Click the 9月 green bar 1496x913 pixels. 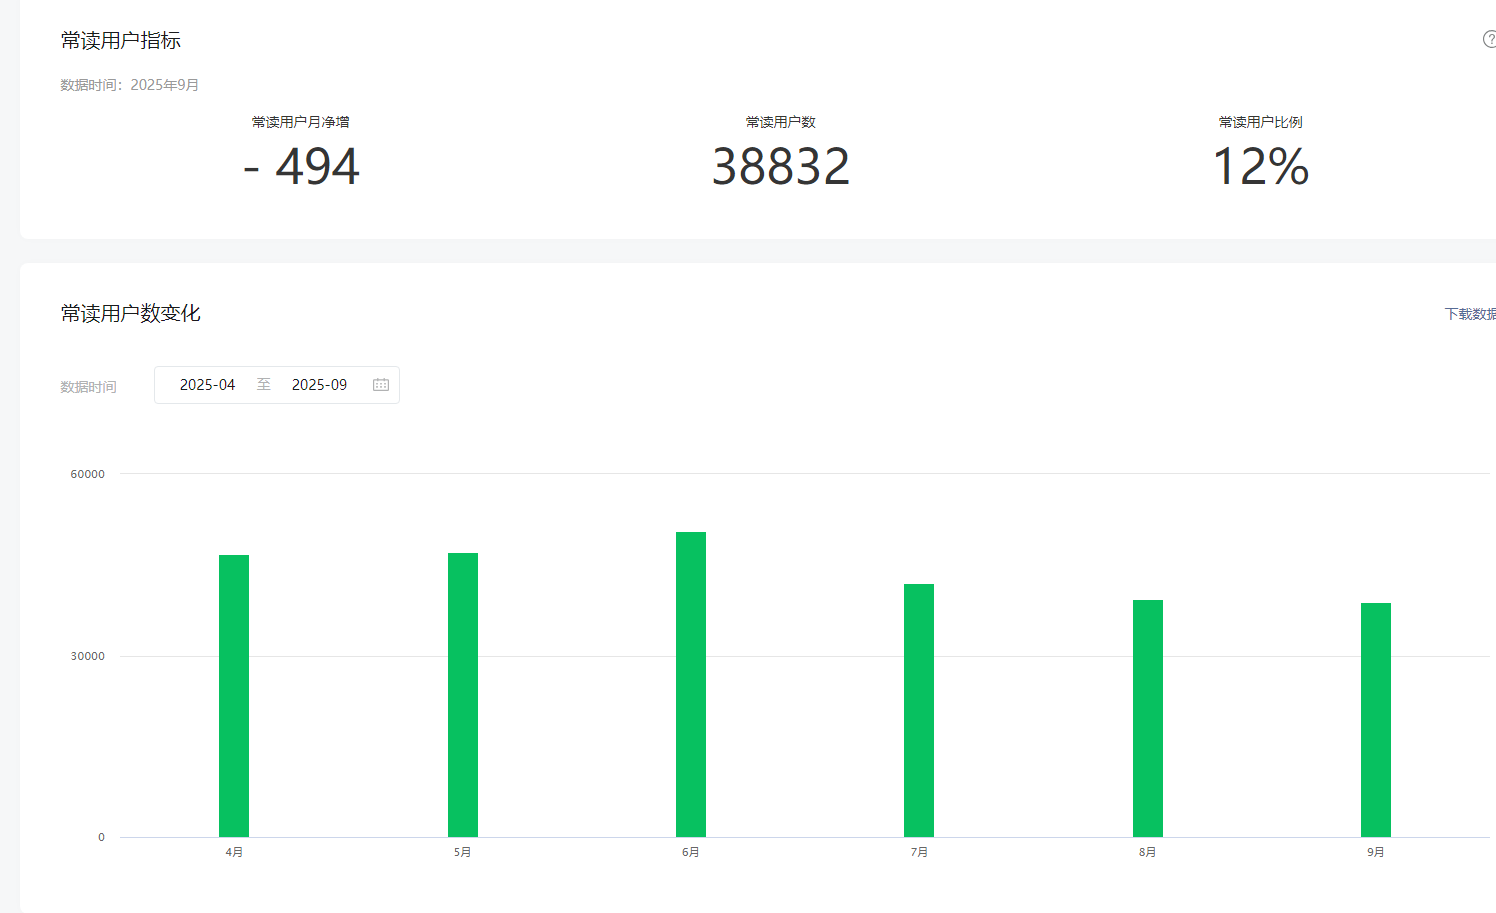point(1376,720)
